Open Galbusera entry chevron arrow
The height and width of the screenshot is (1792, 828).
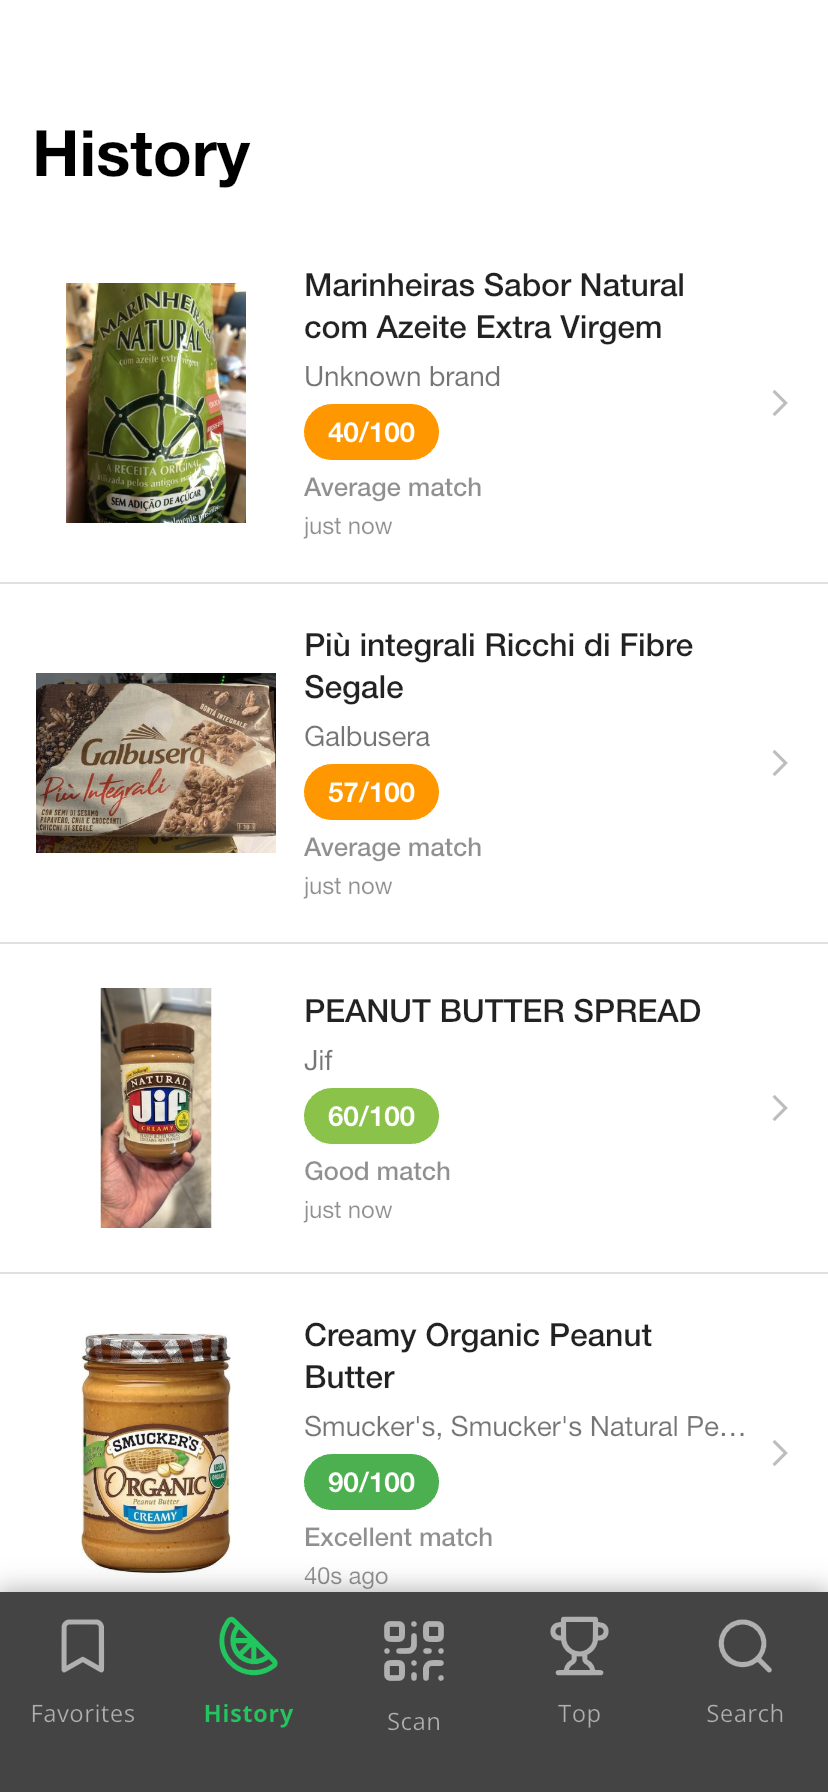(x=780, y=763)
